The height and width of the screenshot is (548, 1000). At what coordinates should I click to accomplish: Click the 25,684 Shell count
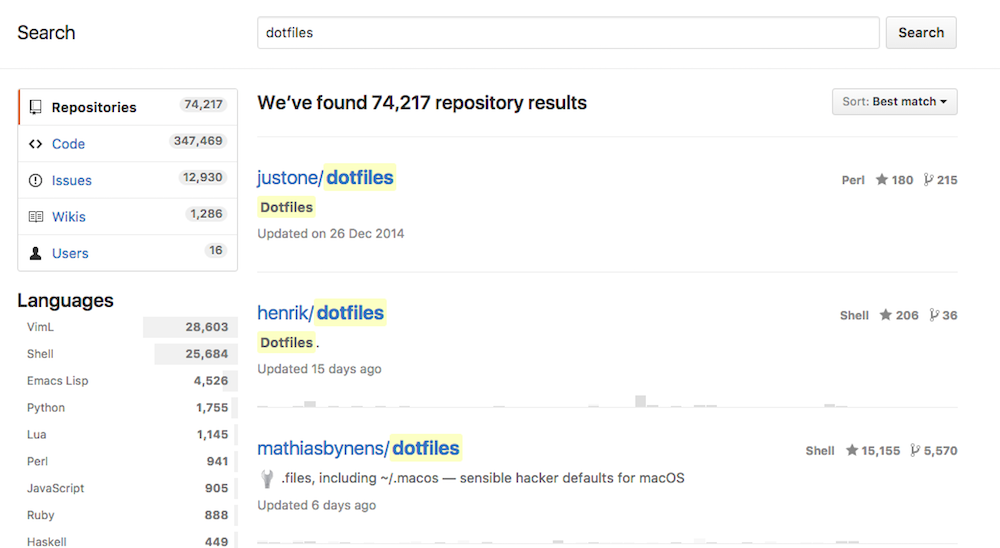tap(207, 353)
